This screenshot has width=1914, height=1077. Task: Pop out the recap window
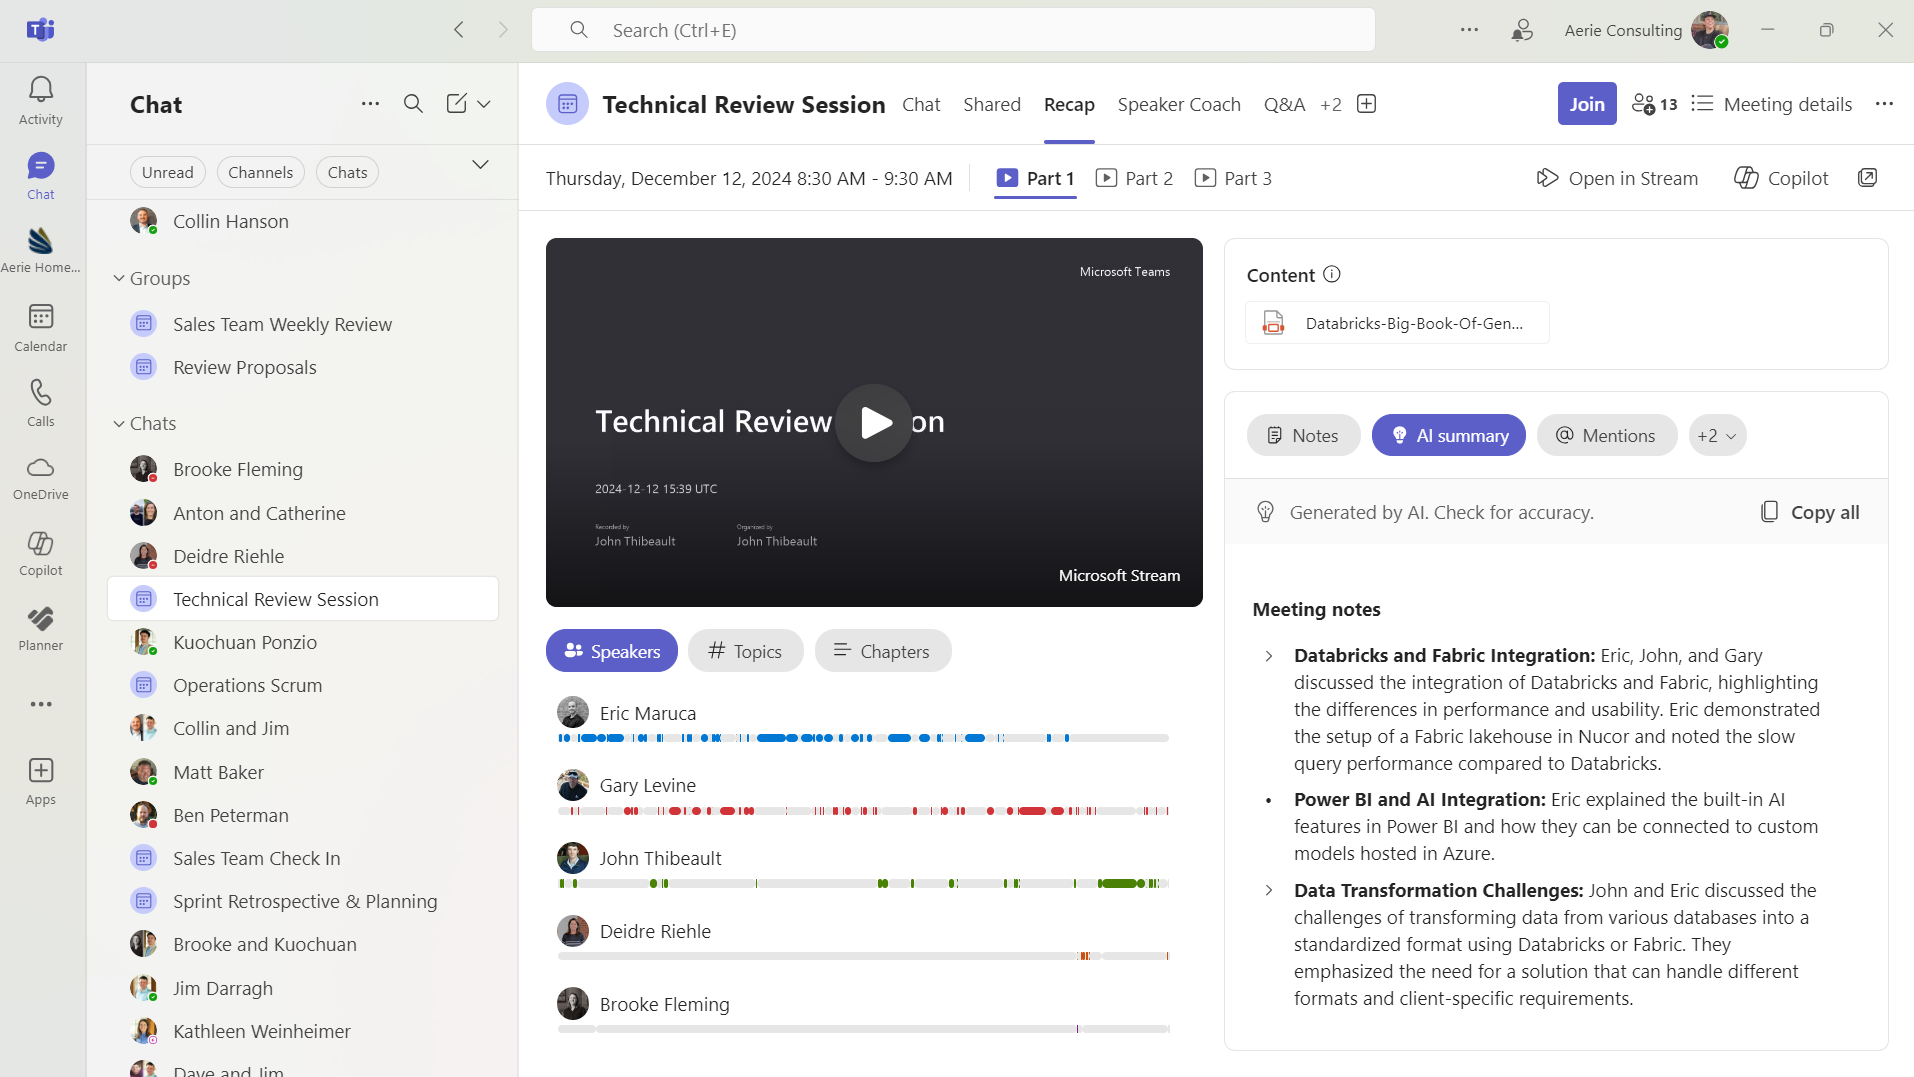(x=1867, y=178)
